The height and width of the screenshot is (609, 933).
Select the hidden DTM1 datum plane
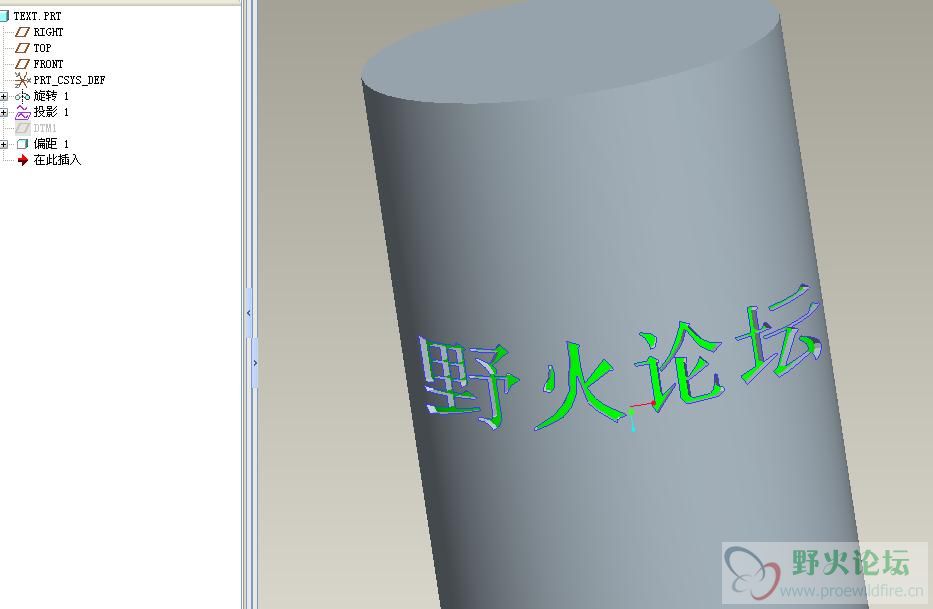tap(45, 128)
